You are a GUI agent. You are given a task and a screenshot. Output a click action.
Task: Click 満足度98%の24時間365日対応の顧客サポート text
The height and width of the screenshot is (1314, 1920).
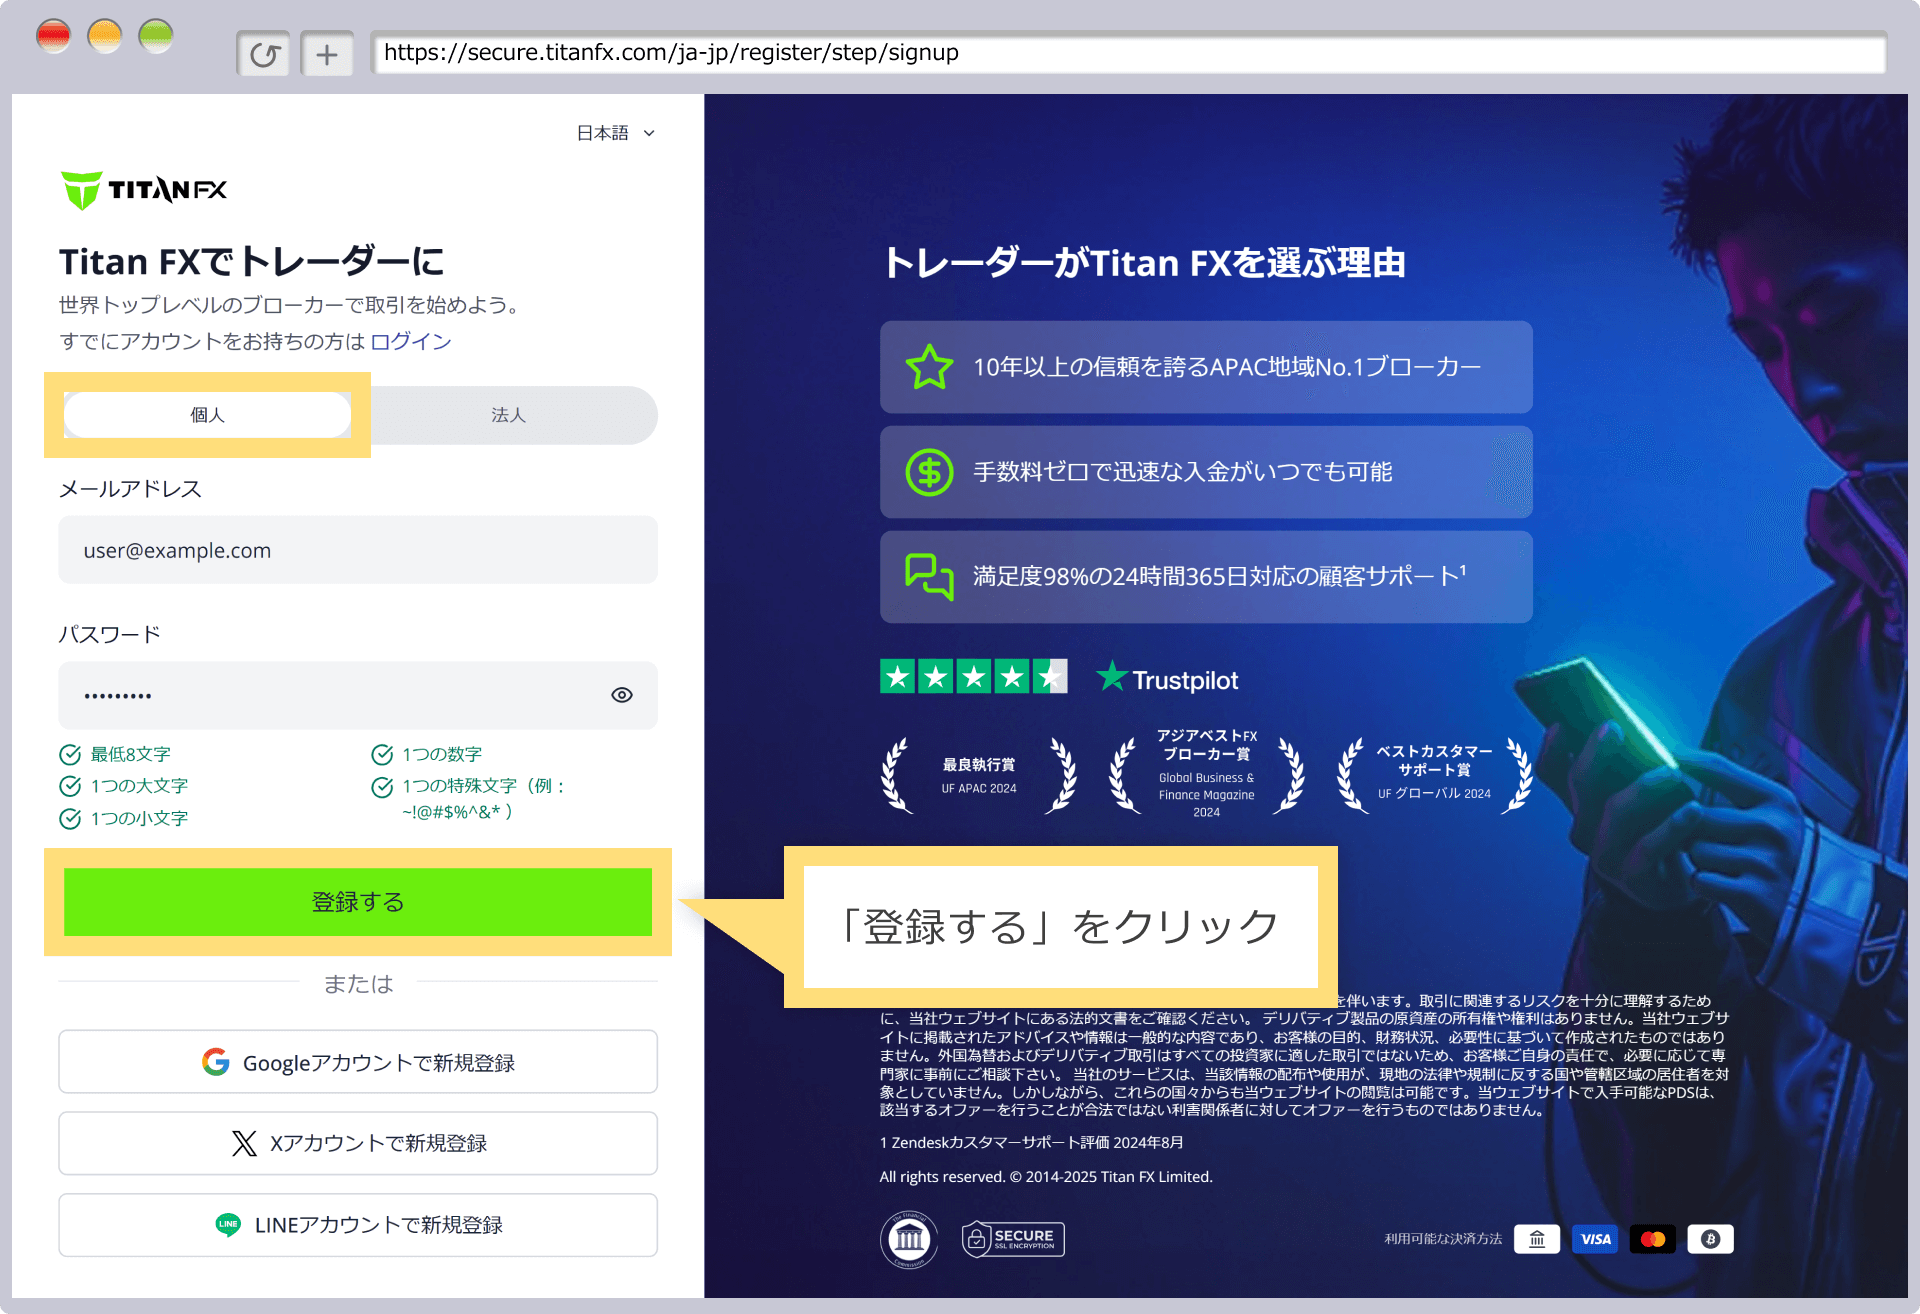tap(1220, 575)
